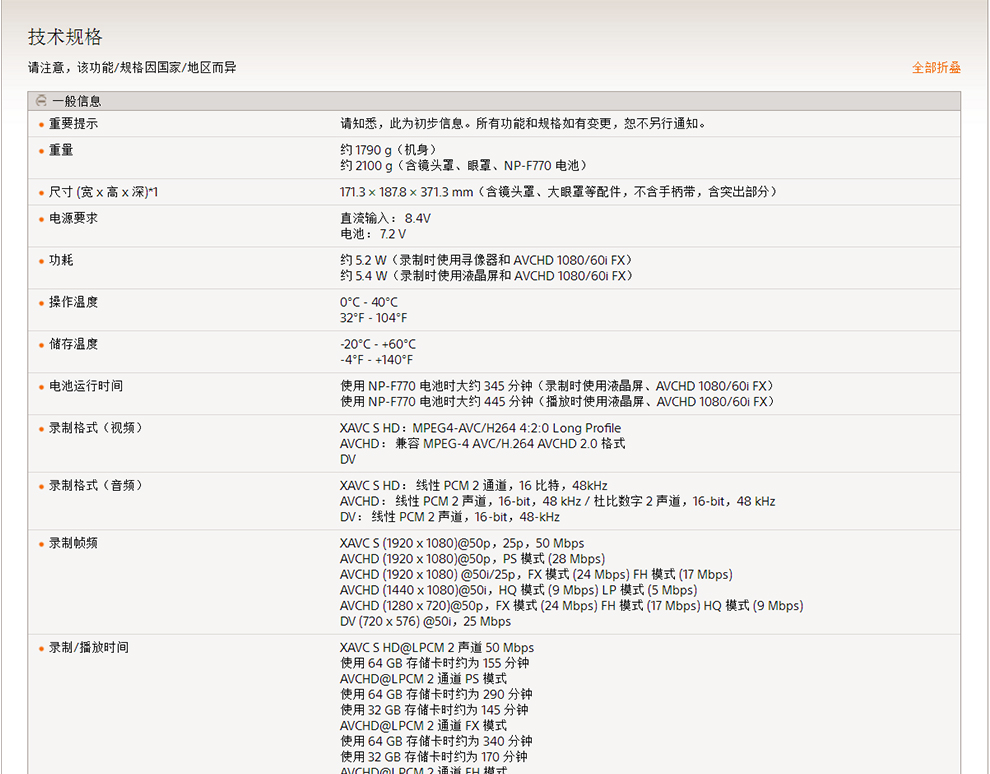This screenshot has height=774, width=990.
Task: Click the 约 2100 g weight value line
Action: coord(464,165)
